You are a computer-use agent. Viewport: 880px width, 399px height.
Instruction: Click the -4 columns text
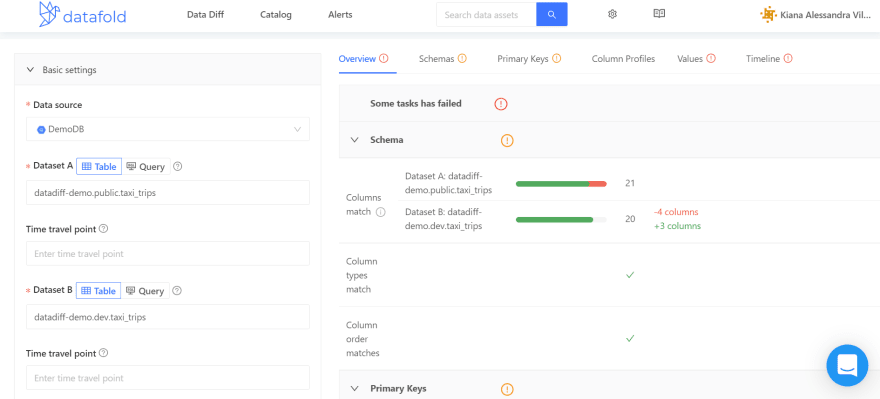pos(676,212)
